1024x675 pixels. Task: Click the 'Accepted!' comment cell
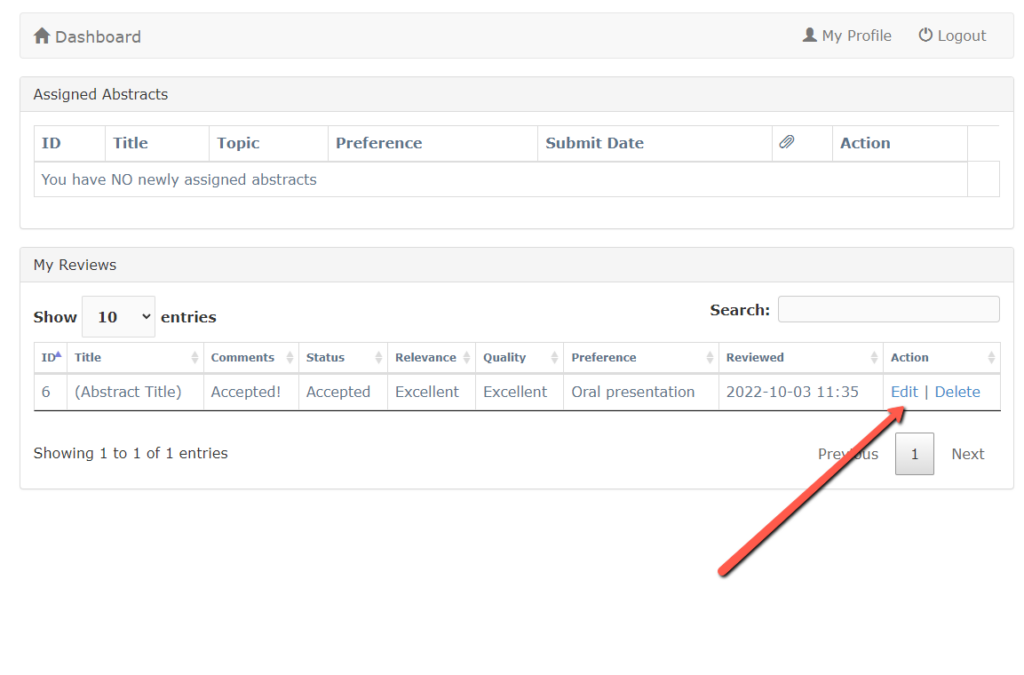coord(246,392)
